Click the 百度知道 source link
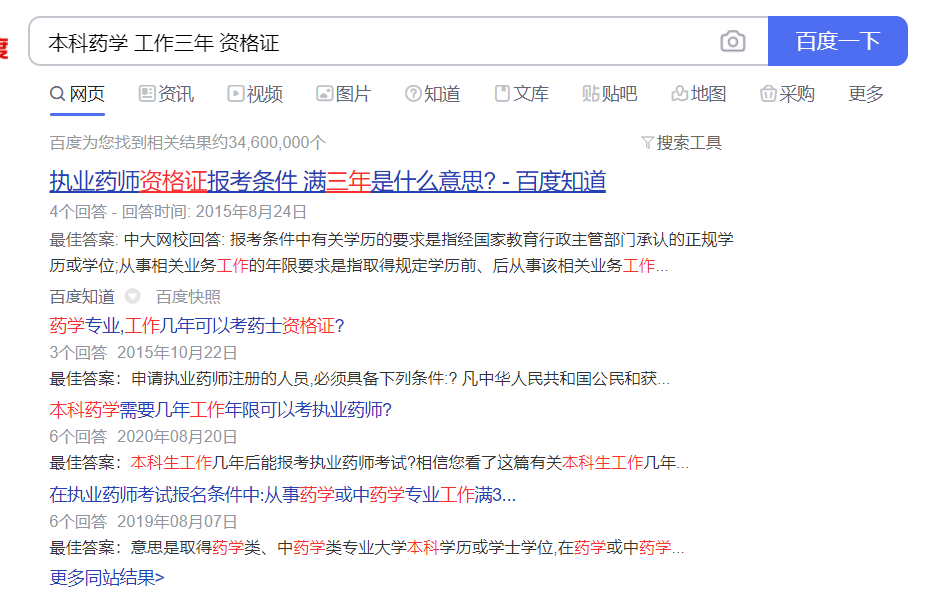This screenshot has height=603, width=928. [82, 296]
